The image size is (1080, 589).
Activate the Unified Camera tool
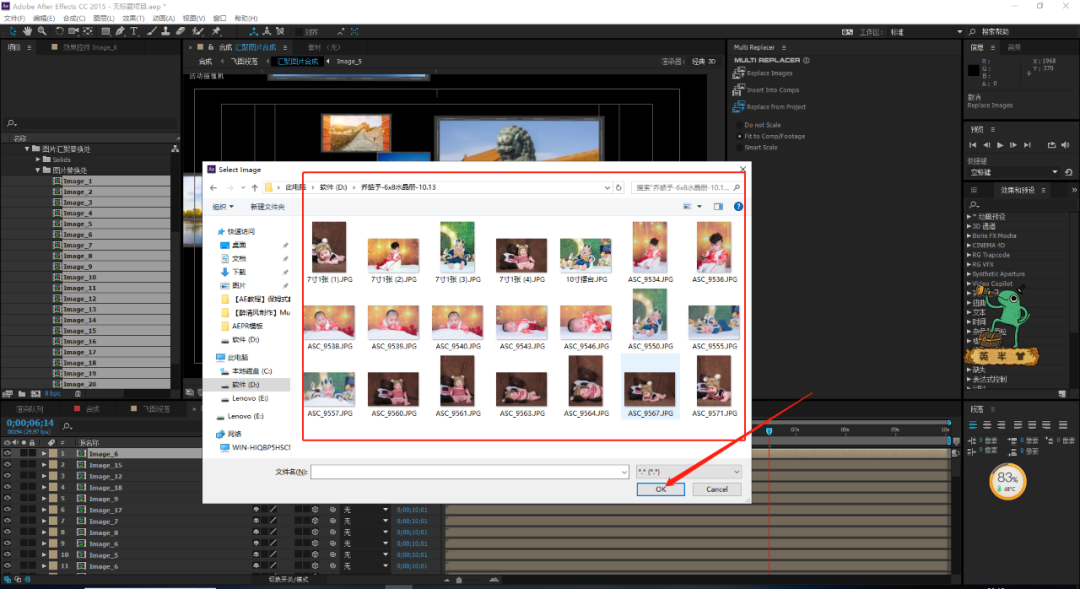tap(73, 31)
